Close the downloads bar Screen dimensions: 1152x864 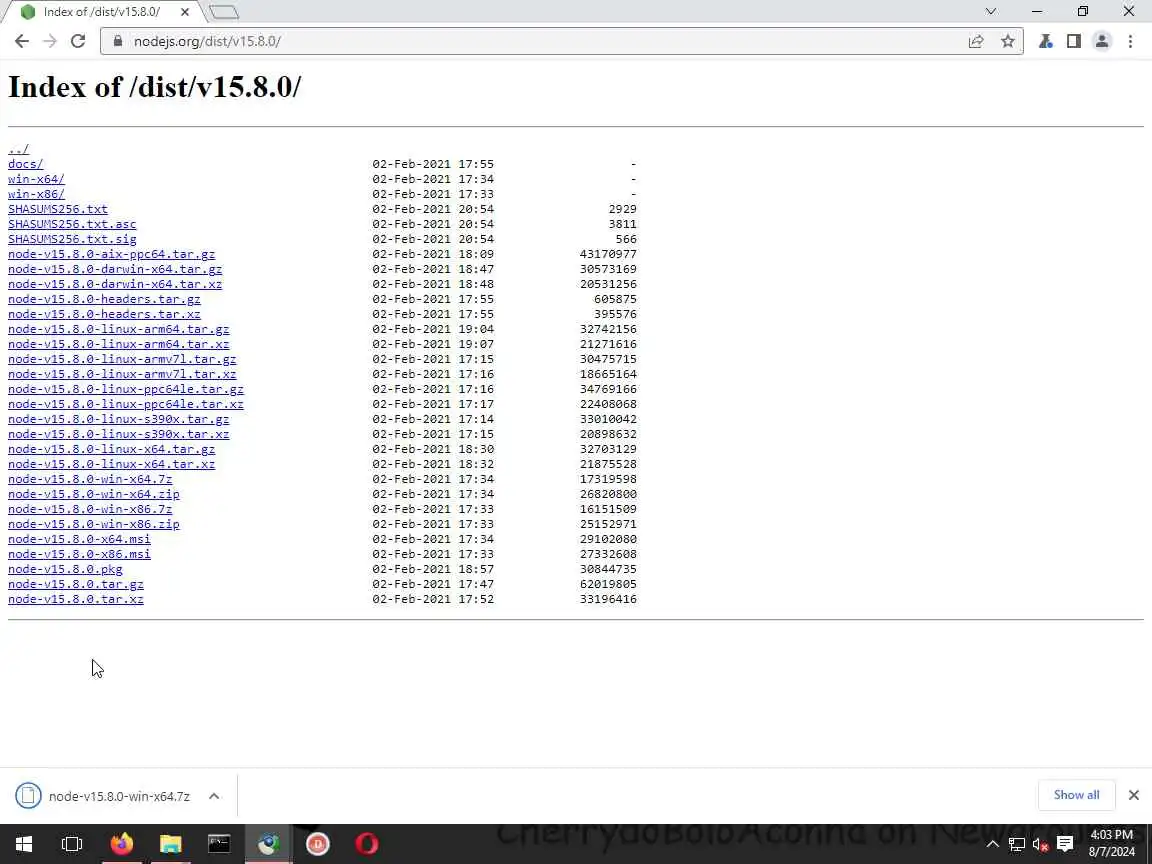tap(1134, 795)
